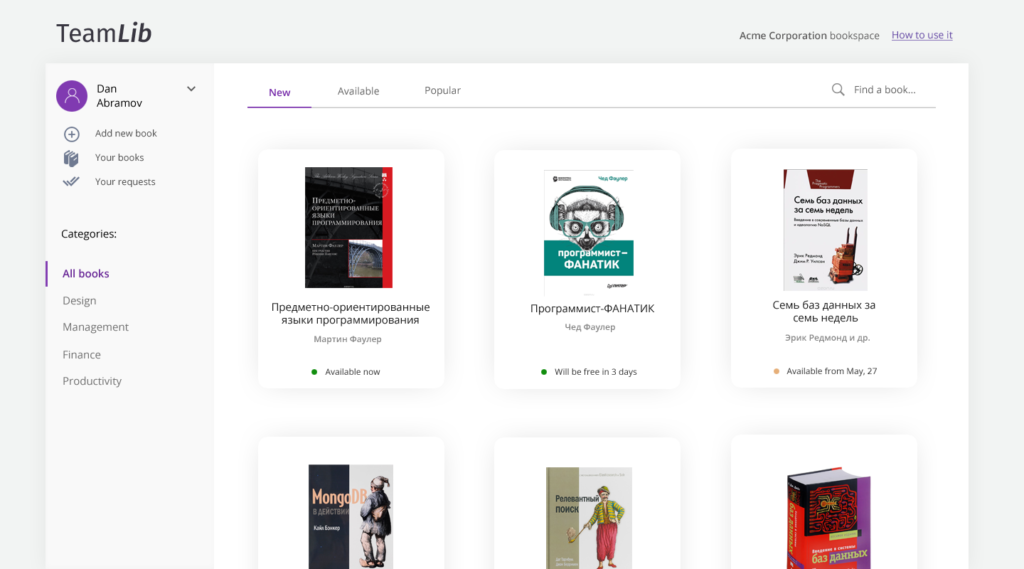Click author name Эрик Редмонд и др.
This screenshot has height=569, width=1024.
pyautogui.click(x=827, y=338)
